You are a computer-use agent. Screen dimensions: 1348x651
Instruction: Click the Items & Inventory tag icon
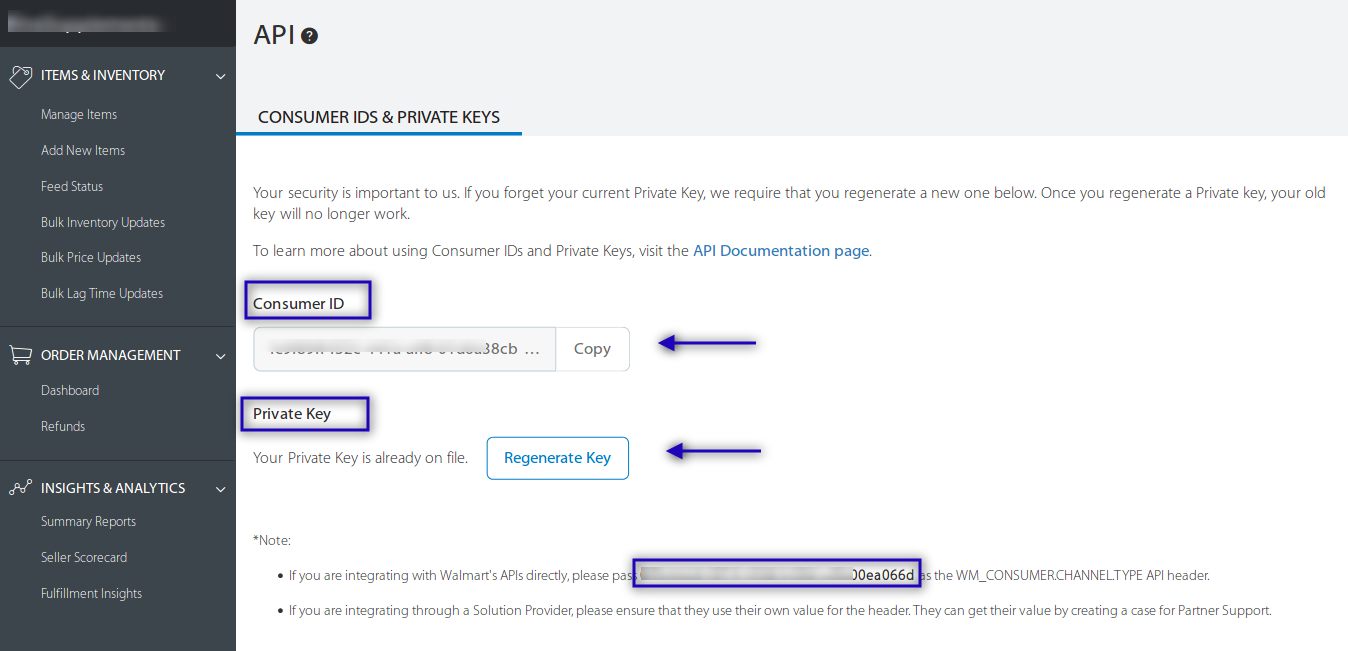coord(20,76)
